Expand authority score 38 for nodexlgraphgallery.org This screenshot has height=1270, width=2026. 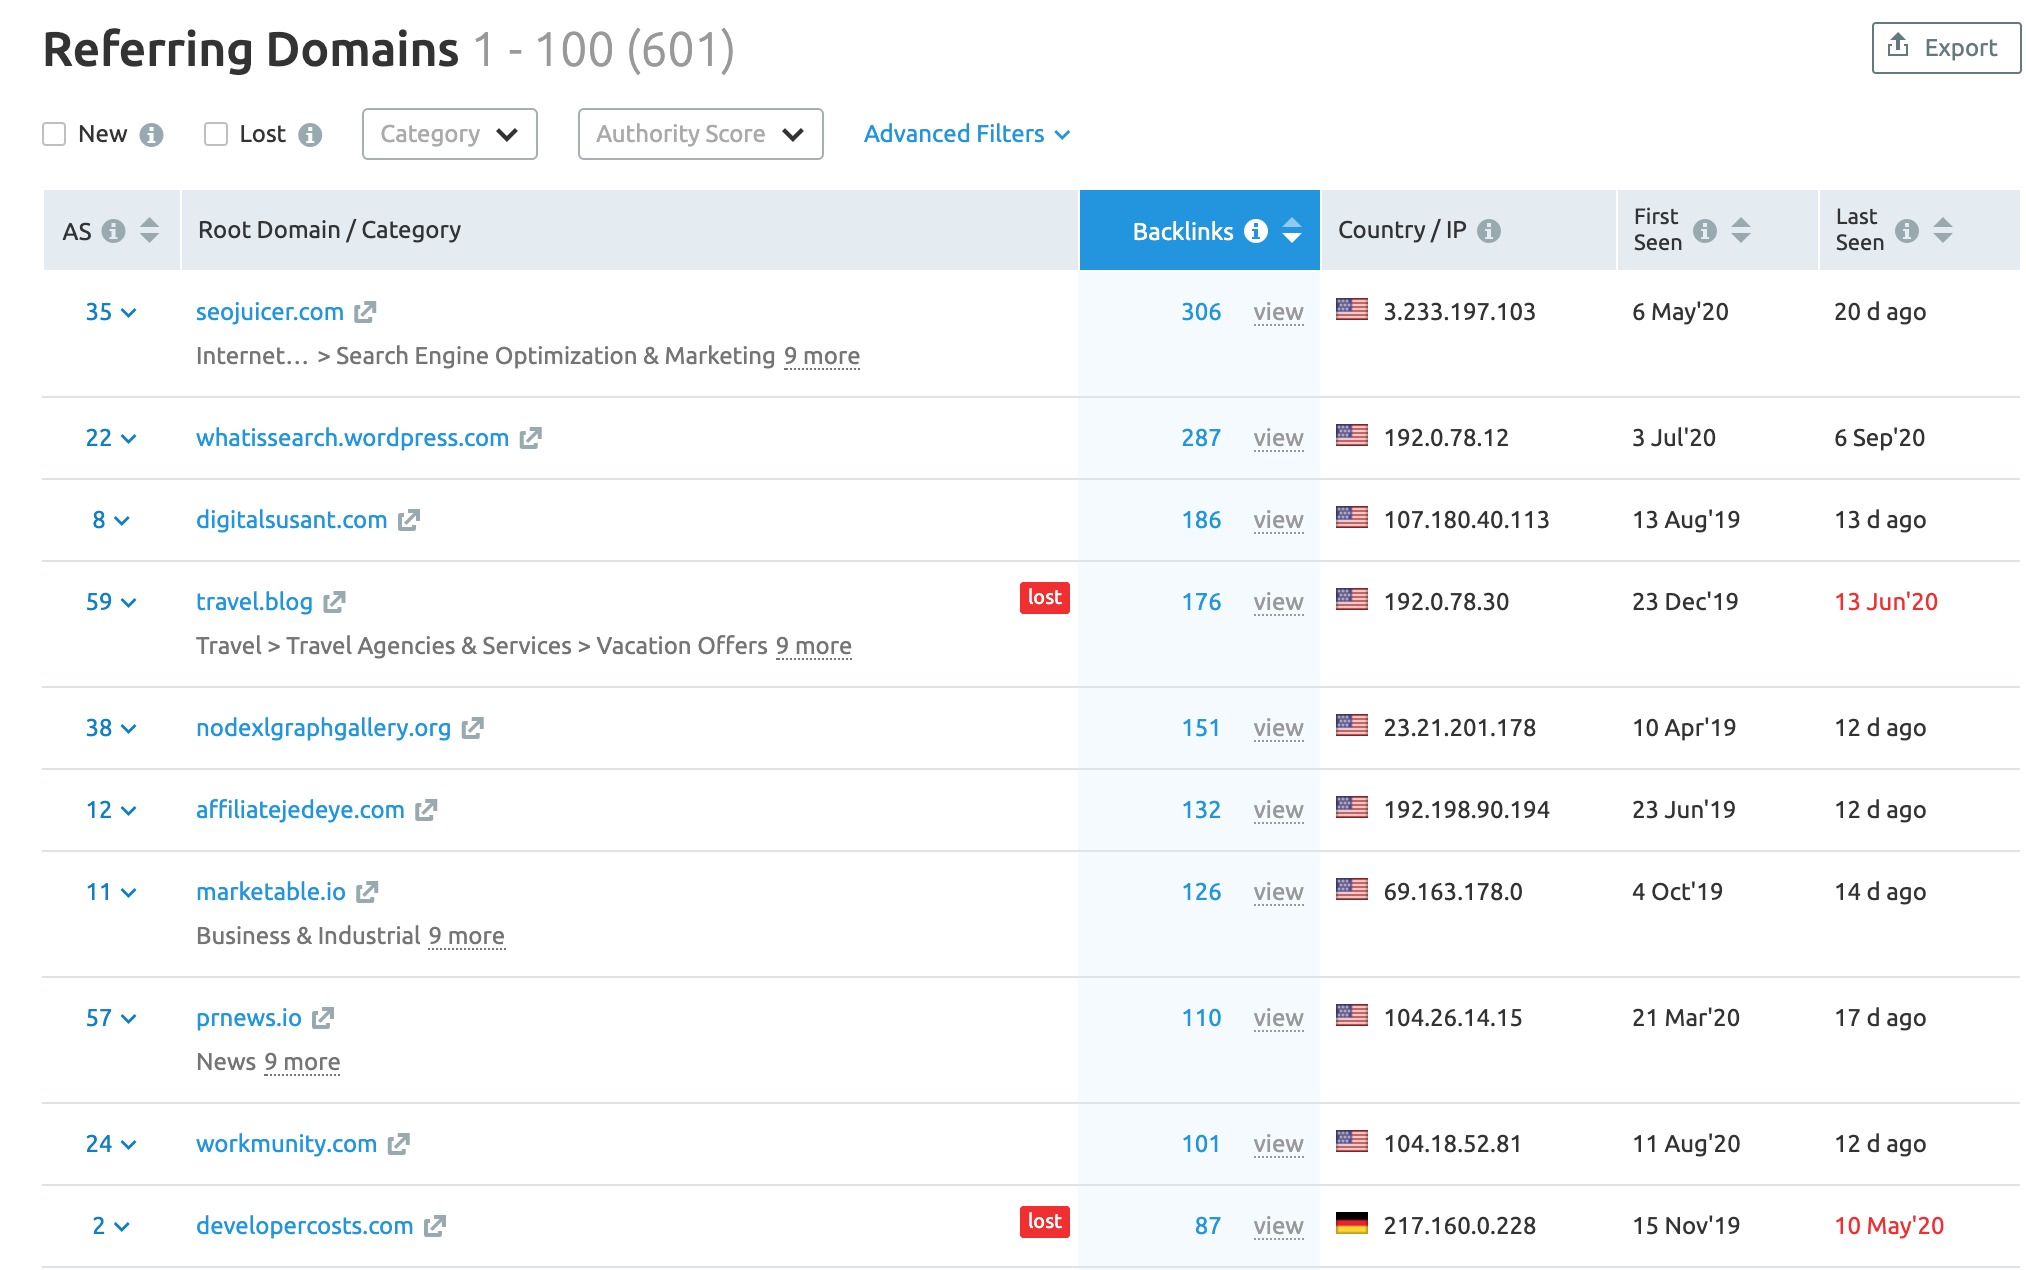111,728
